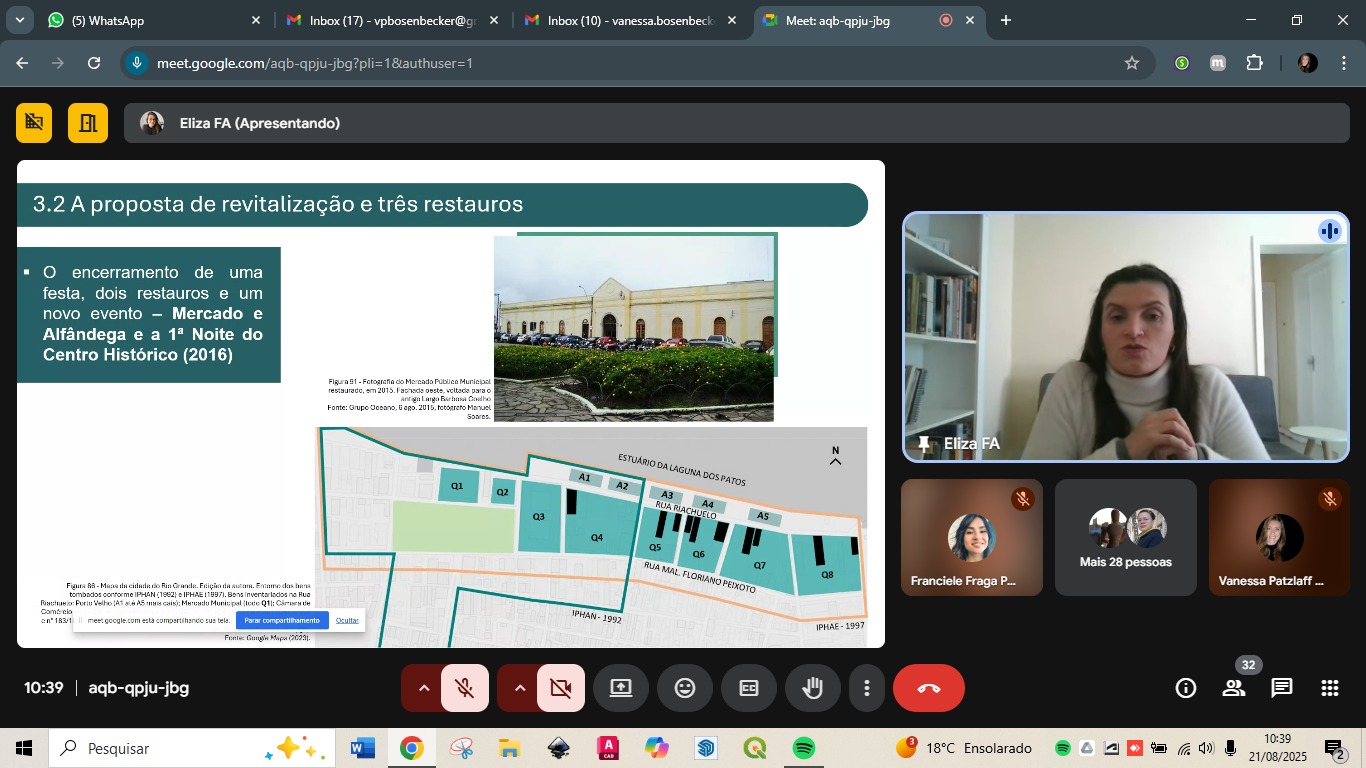Click the Mais 28 pessoas tile
The width and height of the screenshot is (1366, 768).
tap(1125, 537)
